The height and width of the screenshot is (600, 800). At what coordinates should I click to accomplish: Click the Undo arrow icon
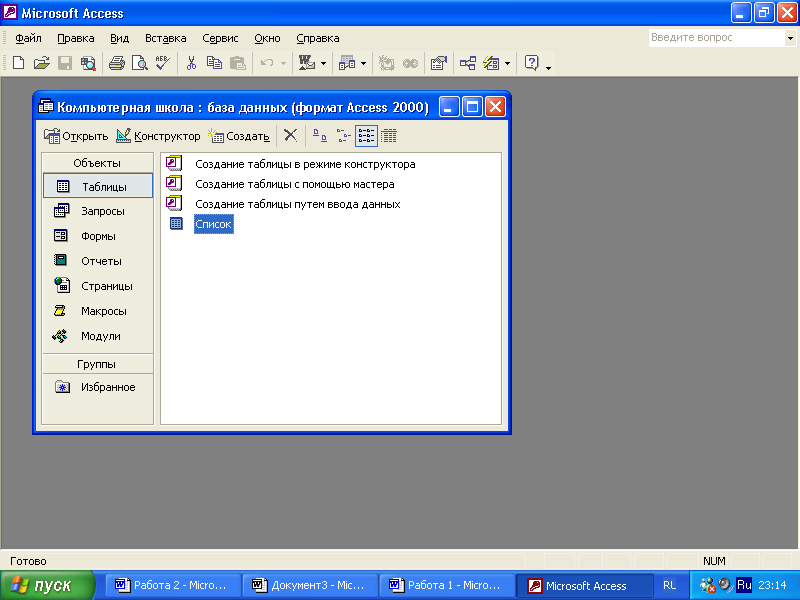pyautogui.click(x=267, y=63)
